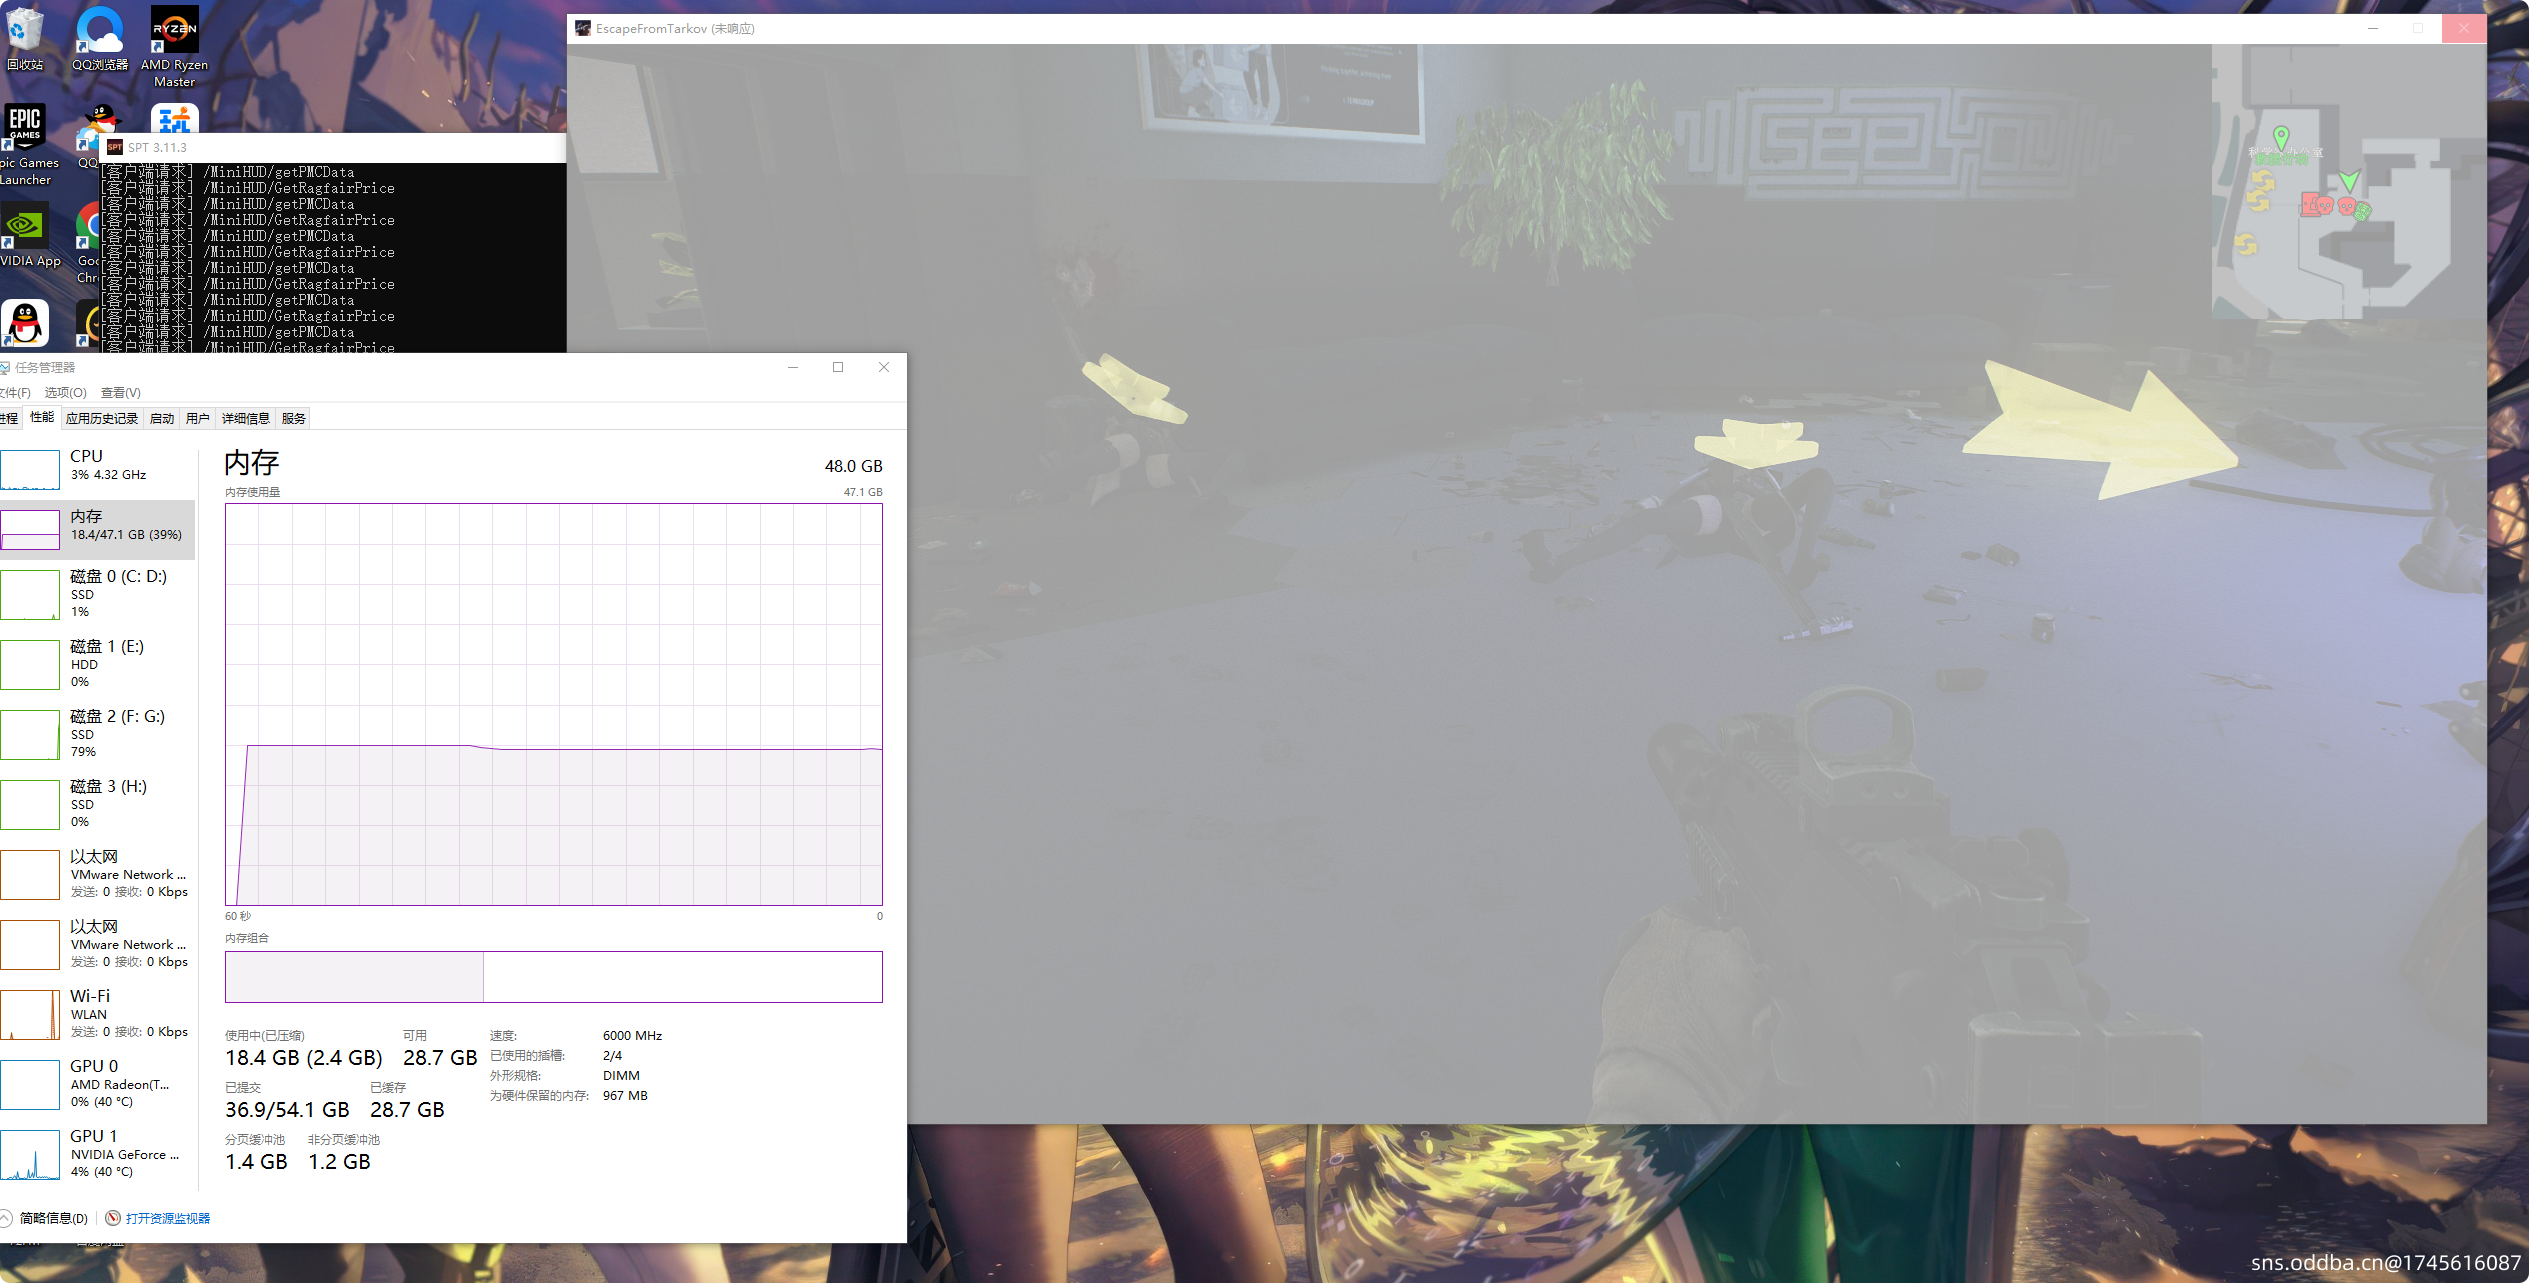
Task: Open the 文件(F) menu in Task Manager
Action: click(15, 392)
